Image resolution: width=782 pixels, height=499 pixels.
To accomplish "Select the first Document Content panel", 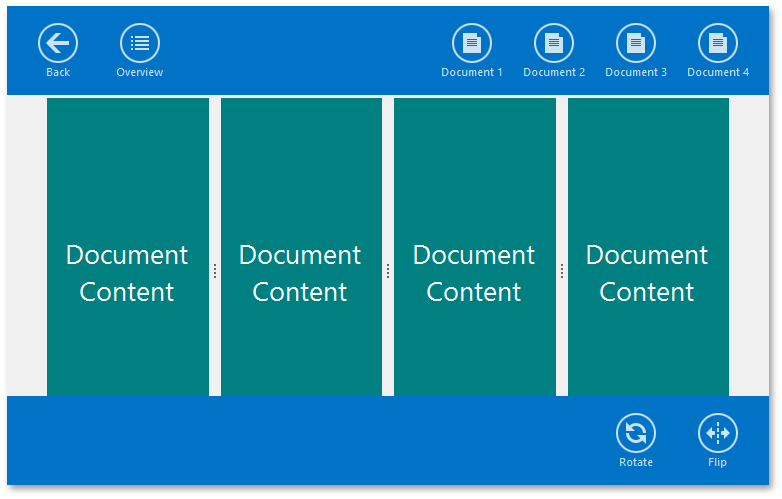I will point(128,247).
